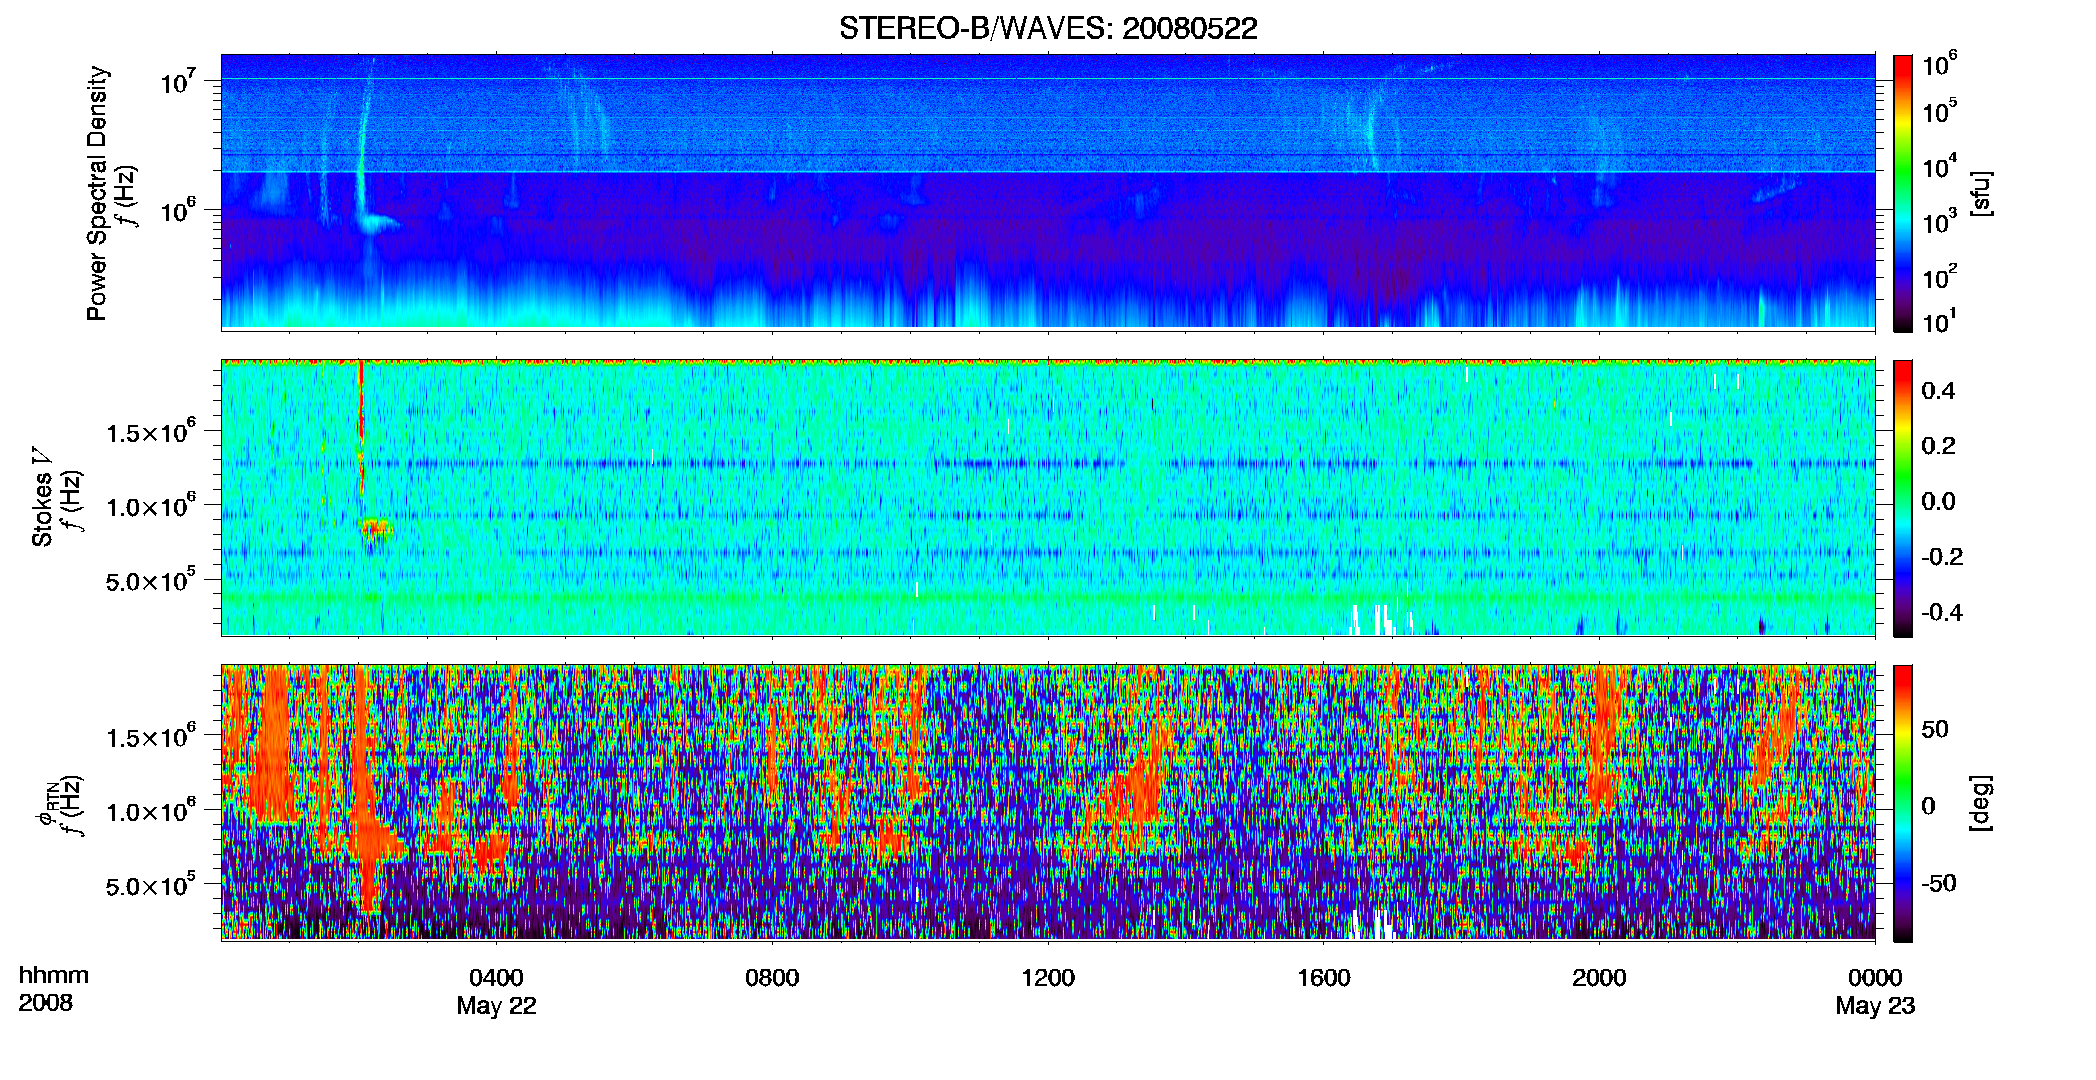
Task: Click the bottom panel [deg] colorbar unit label
Action: [1981, 802]
